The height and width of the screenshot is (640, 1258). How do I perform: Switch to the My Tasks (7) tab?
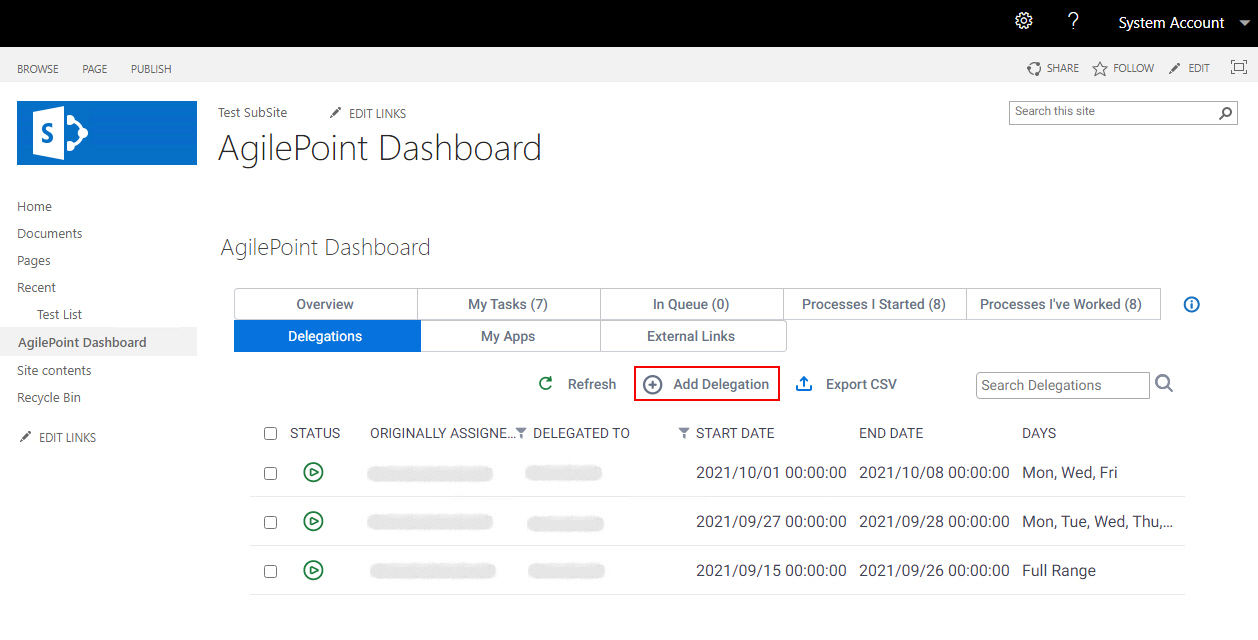[508, 304]
